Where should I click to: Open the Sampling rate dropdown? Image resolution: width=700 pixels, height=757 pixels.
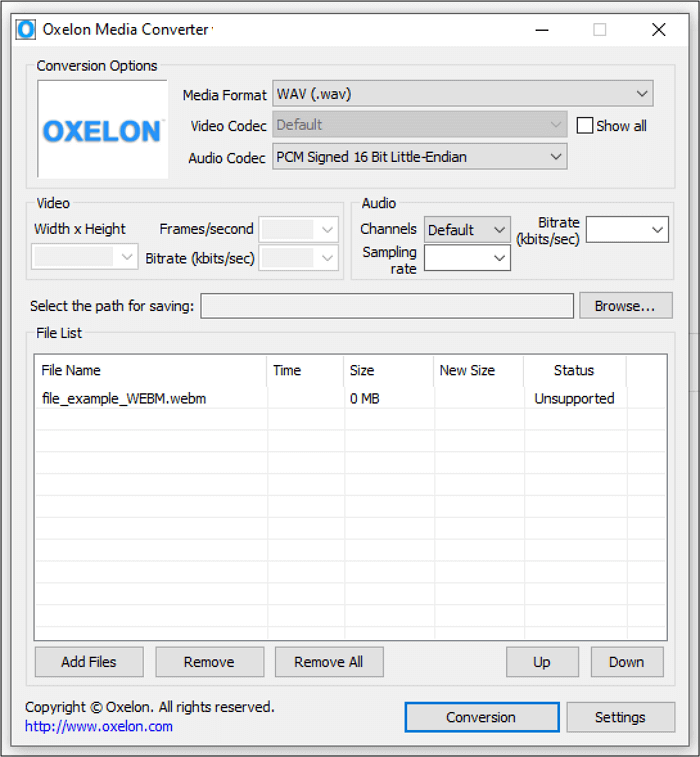(x=467, y=258)
